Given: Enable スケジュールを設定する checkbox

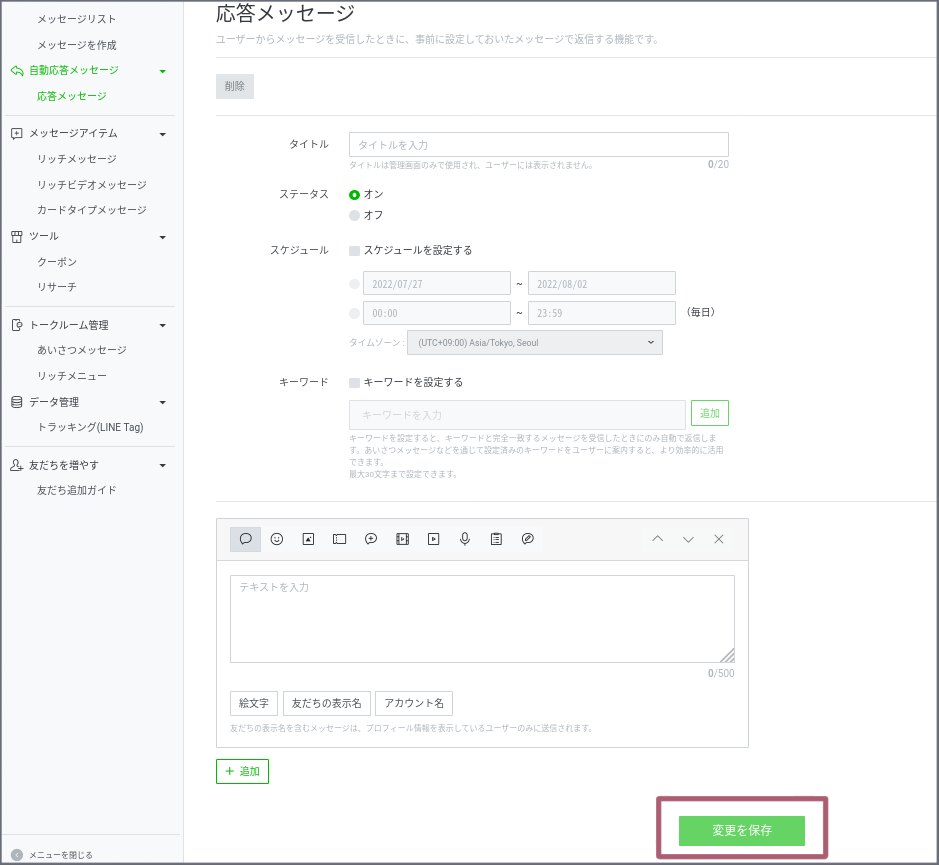Looking at the screenshot, I should coord(354,251).
